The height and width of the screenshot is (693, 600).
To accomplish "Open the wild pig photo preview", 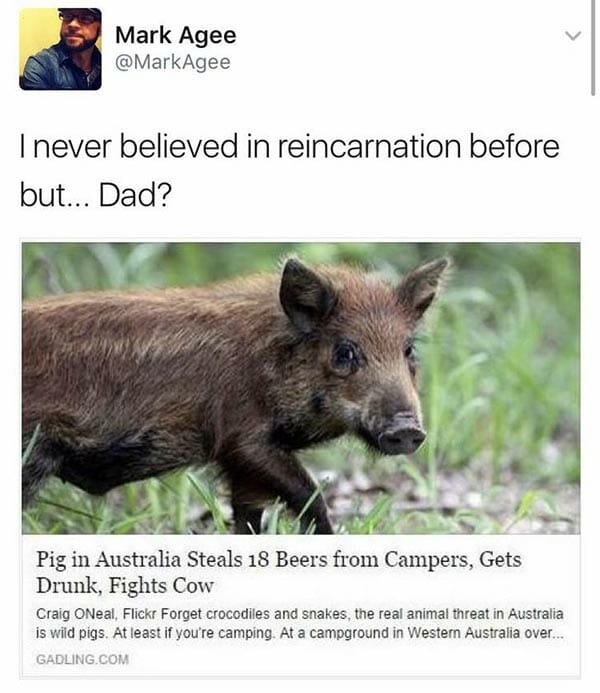I will (301, 388).
